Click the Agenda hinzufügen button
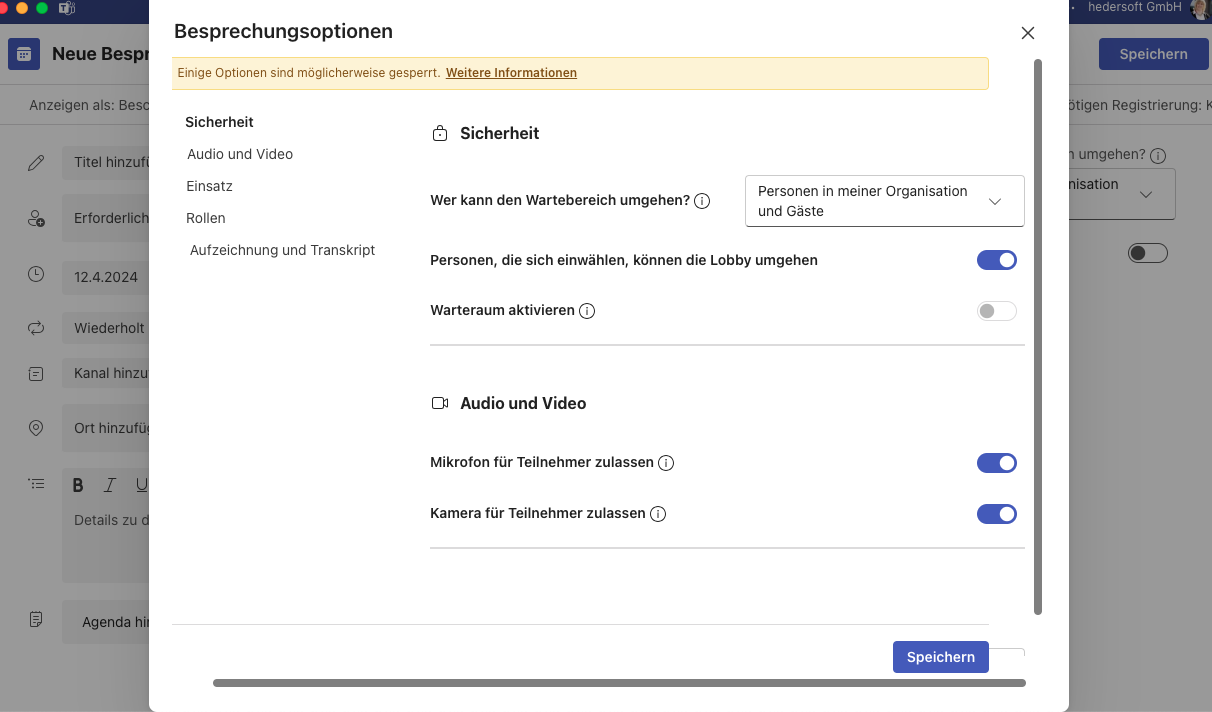Viewport: 1212px width, 712px height. pyautogui.click(x=106, y=622)
